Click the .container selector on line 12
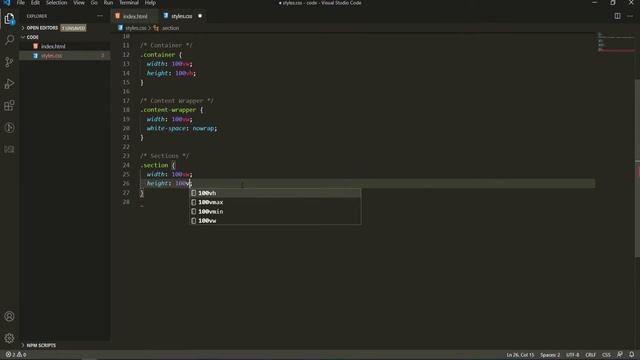Screen dimensions: 640x360 click(158, 55)
